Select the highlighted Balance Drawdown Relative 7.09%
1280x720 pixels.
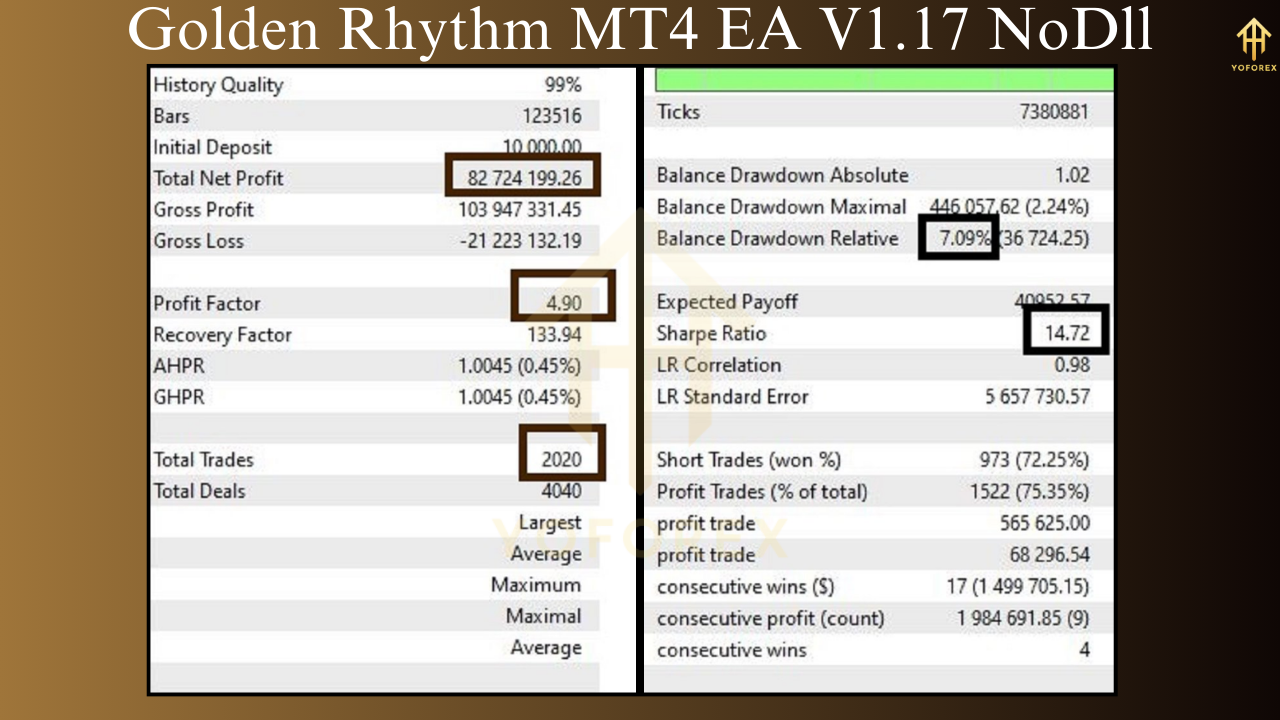pyautogui.click(x=957, y=238)
